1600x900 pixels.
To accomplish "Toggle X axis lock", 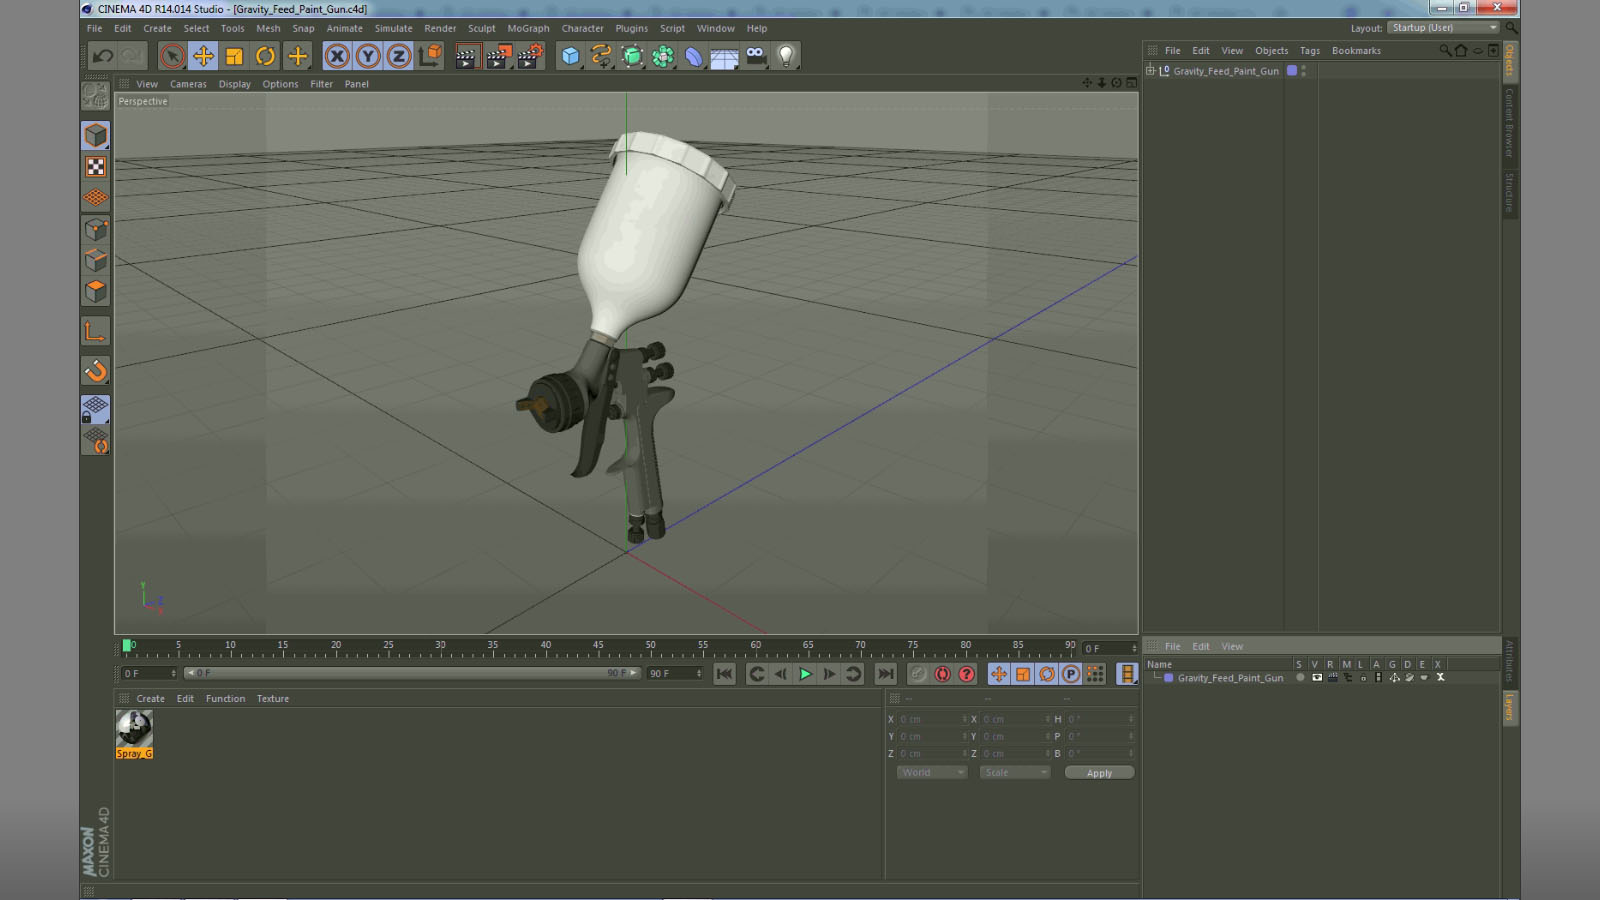I will [x=337, y=56].
